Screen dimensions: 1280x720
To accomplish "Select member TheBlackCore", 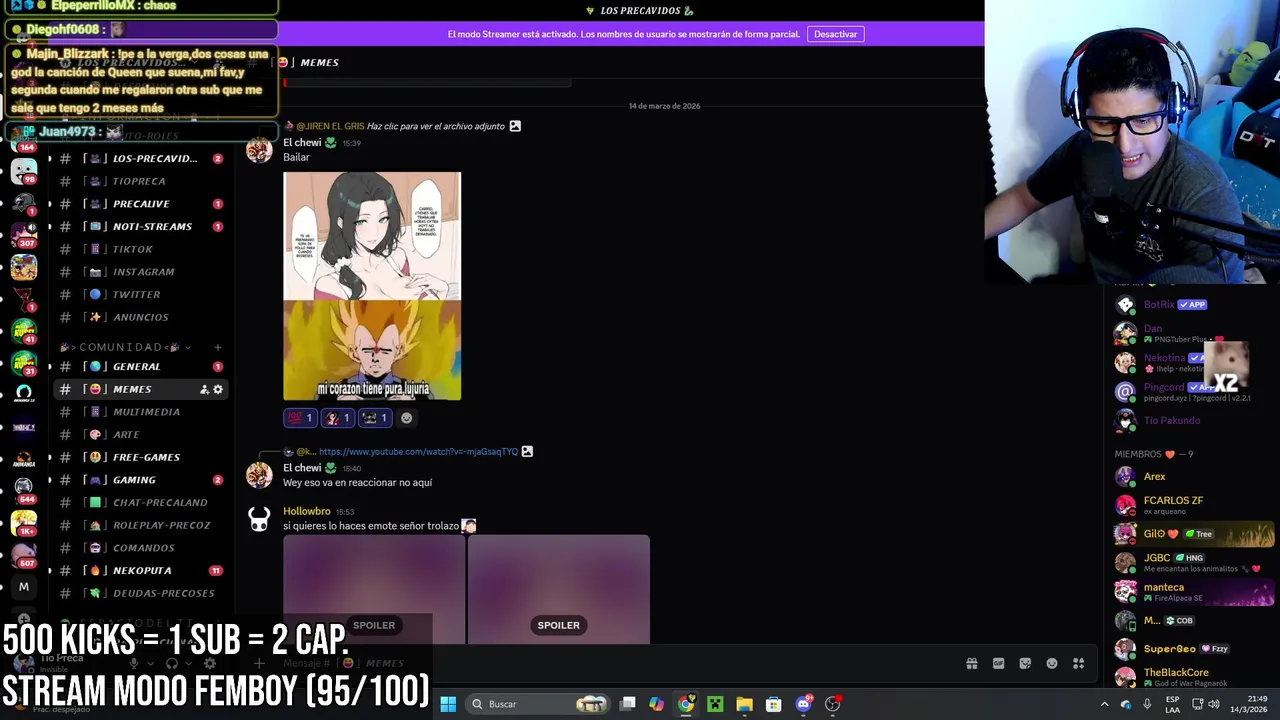I will coord(1194,677).
